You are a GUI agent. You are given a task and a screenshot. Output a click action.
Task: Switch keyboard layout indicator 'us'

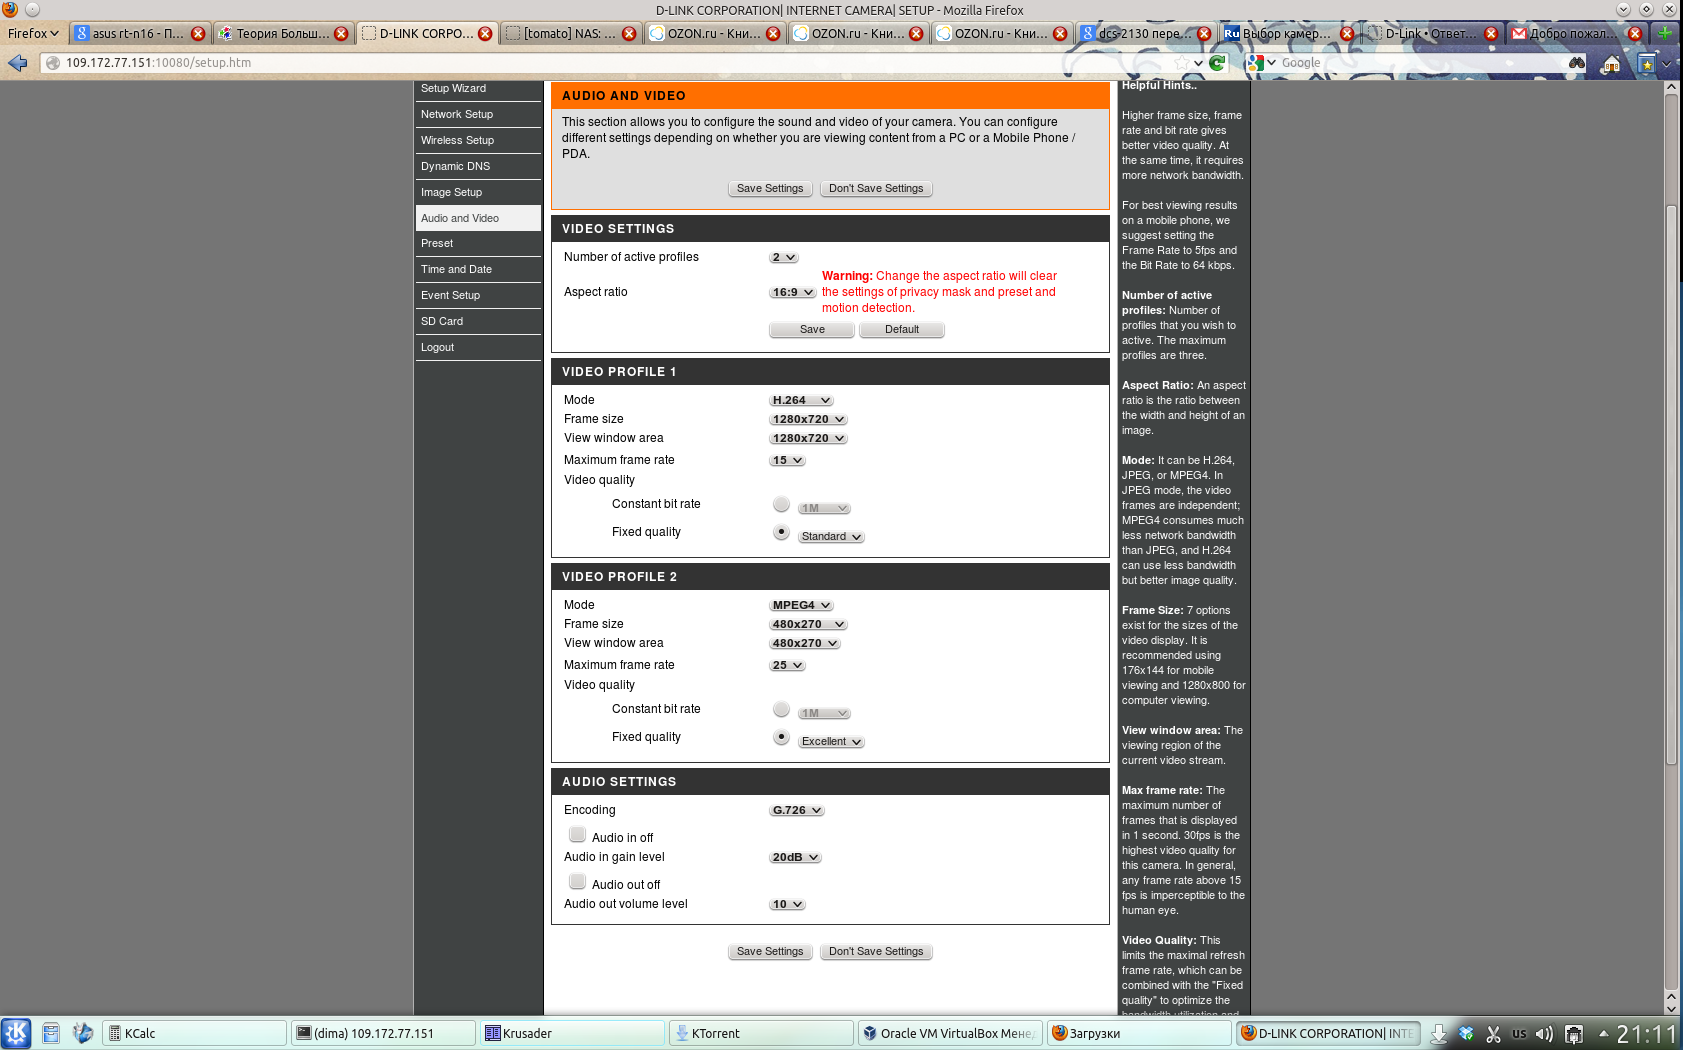[1519, 1034]
